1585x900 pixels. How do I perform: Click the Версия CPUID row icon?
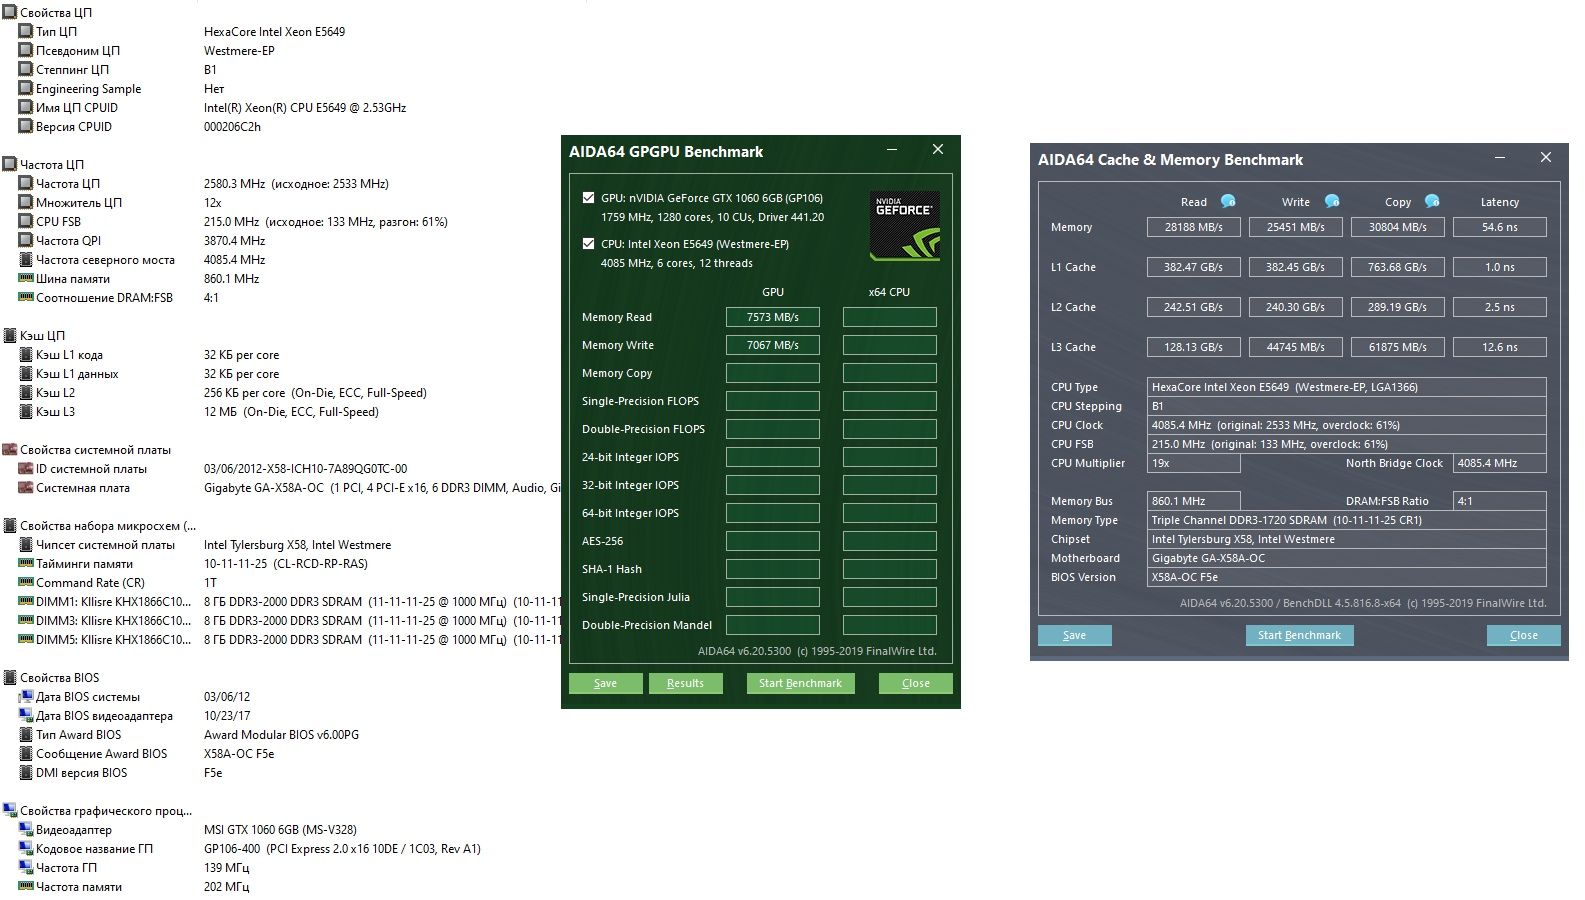click(x=26, y=126)
